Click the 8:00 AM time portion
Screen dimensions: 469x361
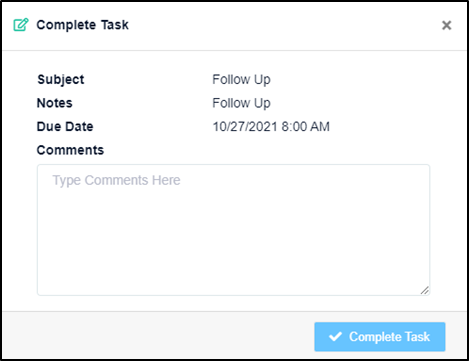pyautogui.click(x=306, y=127)
